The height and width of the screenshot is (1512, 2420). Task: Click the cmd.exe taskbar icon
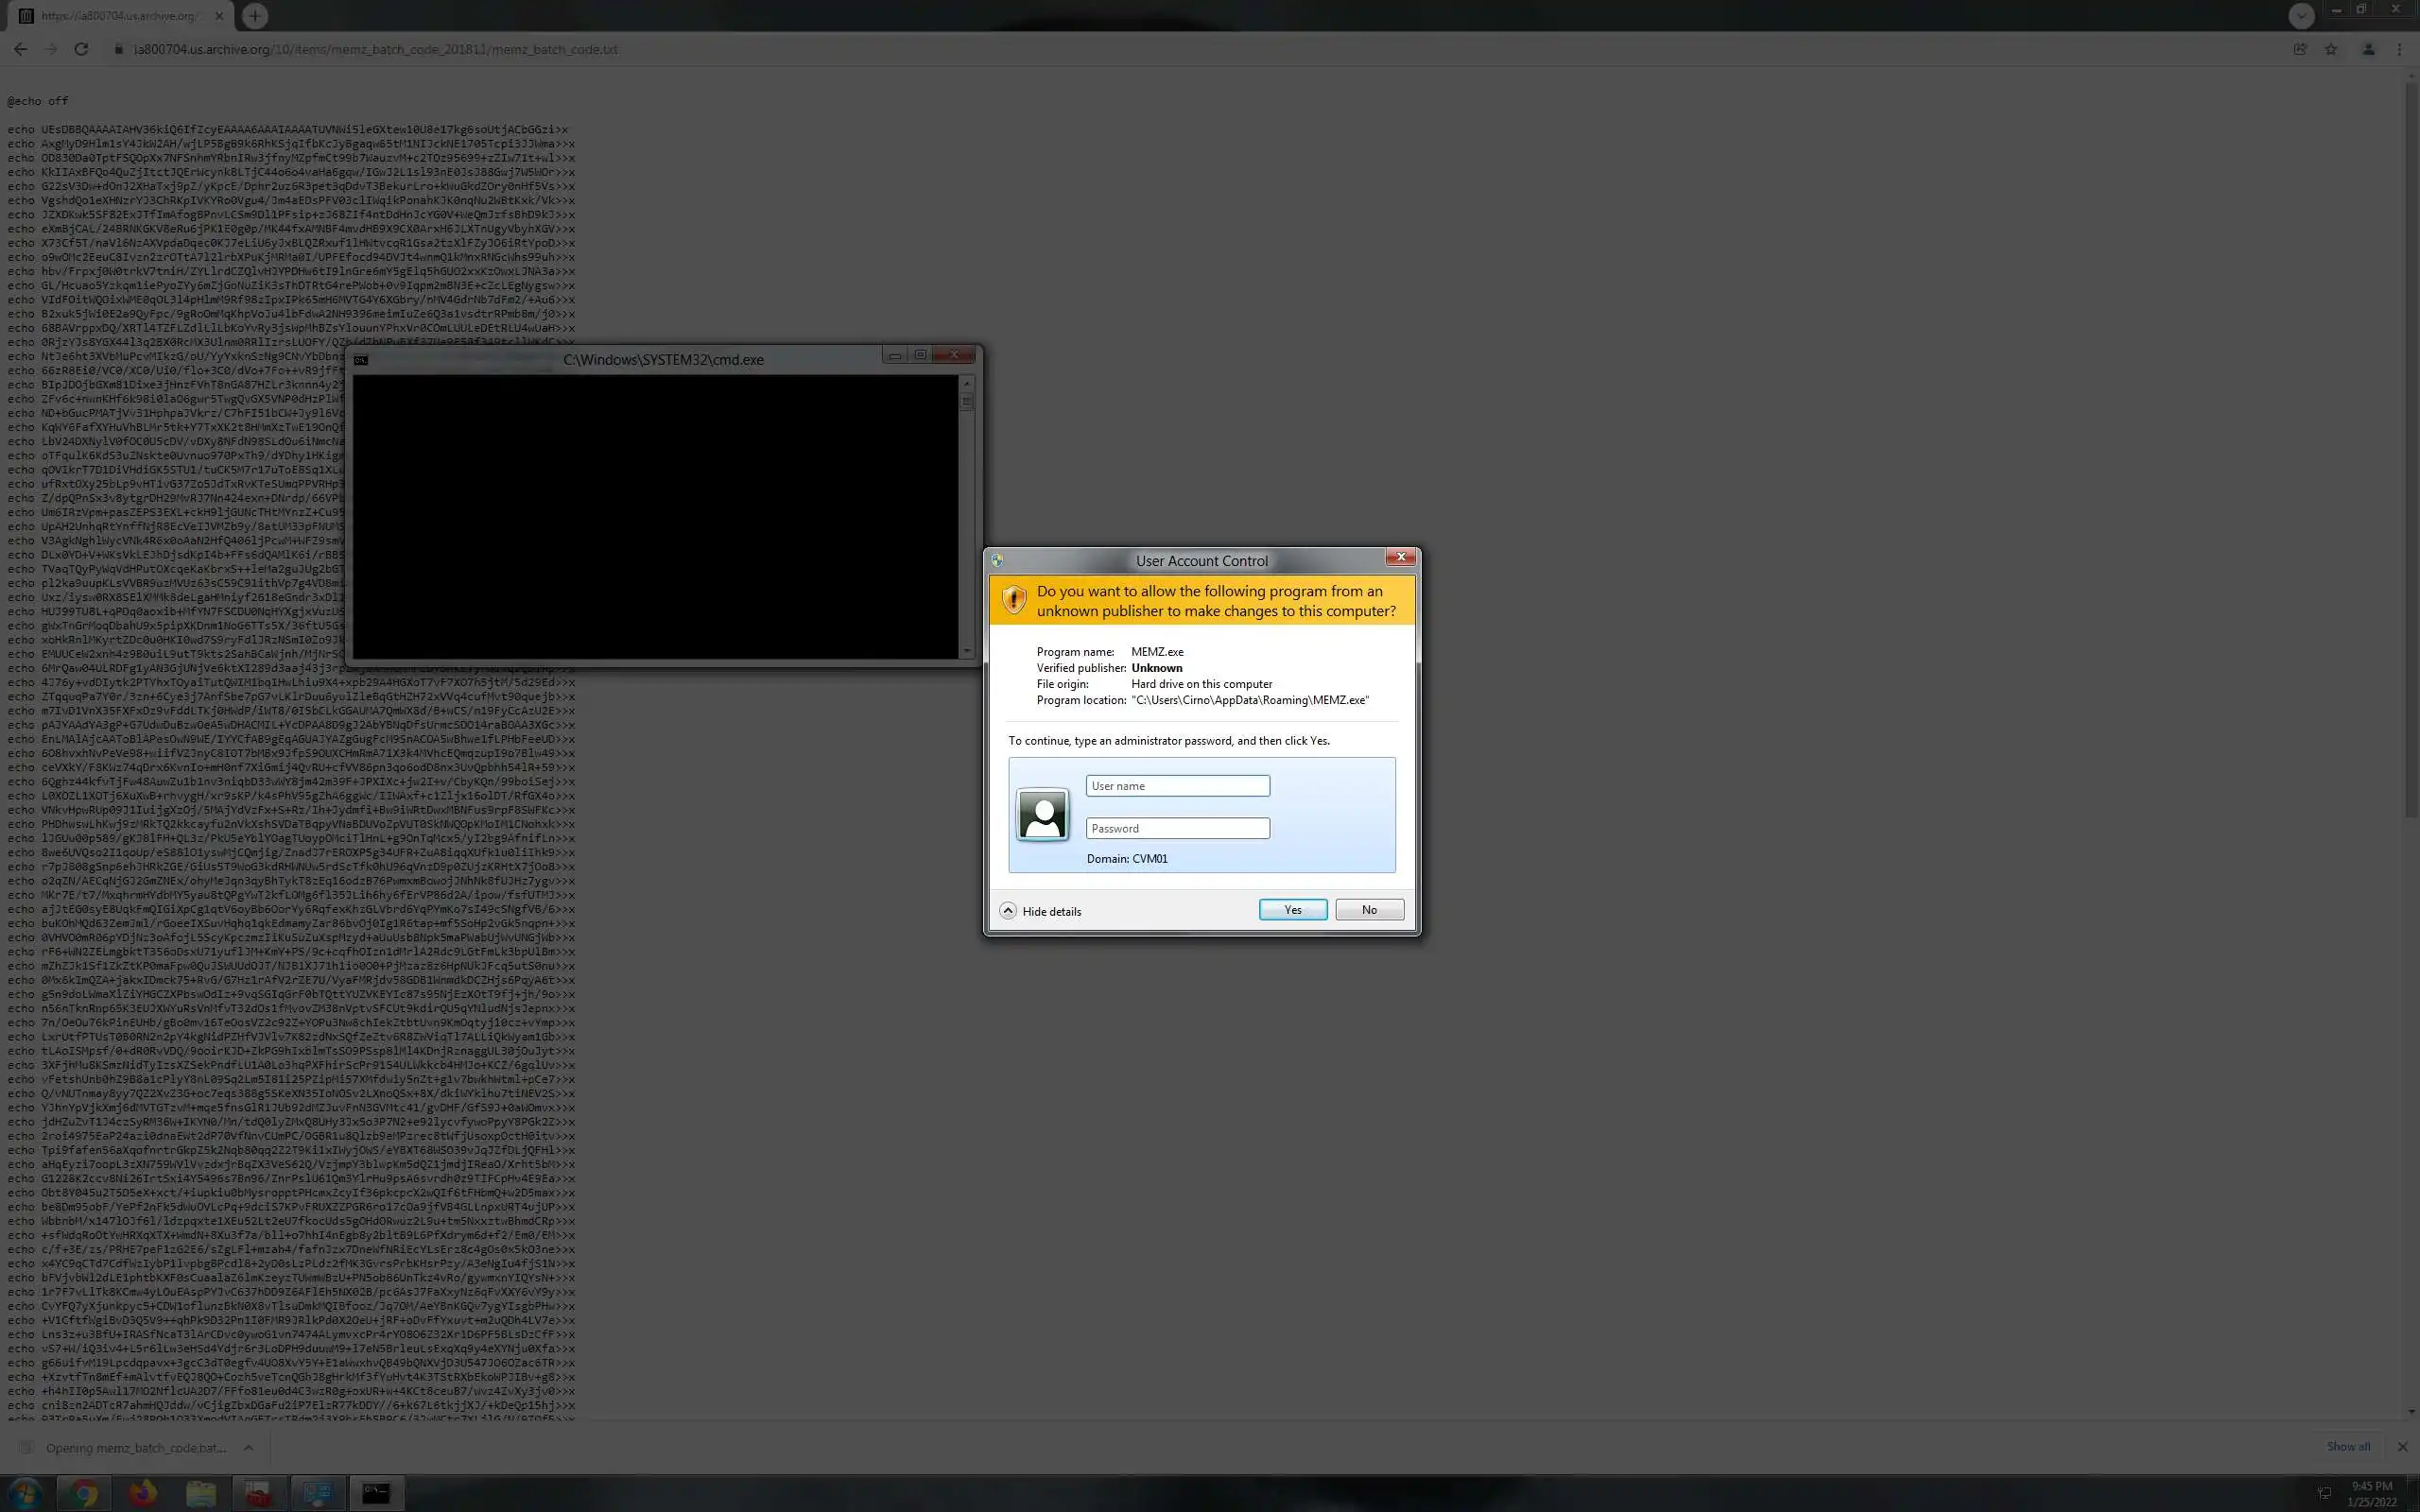click(x=376, y=1493)
